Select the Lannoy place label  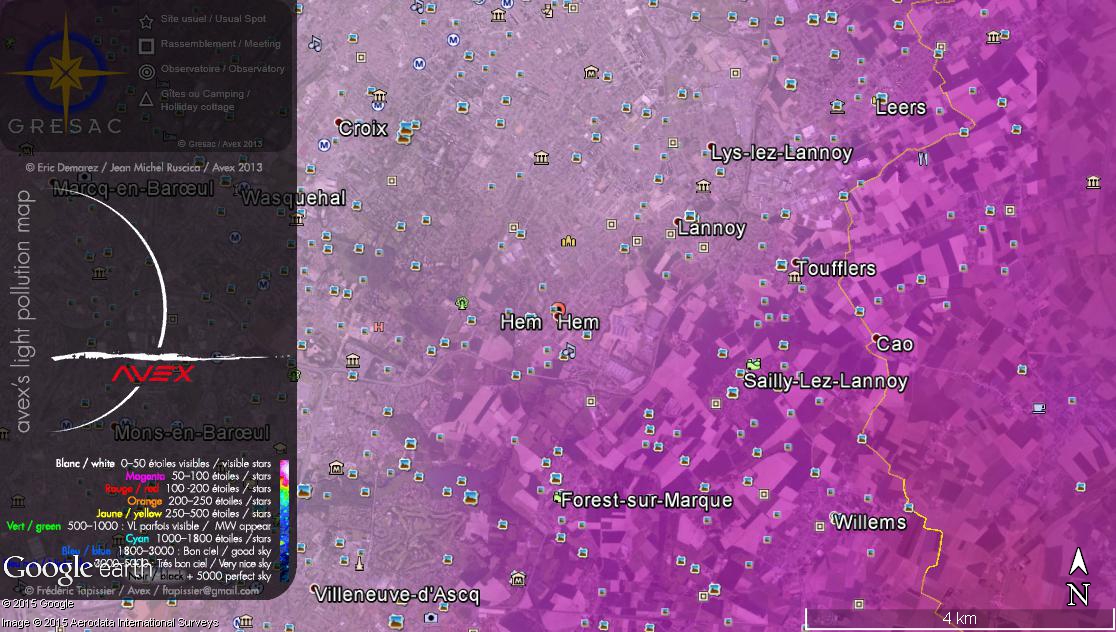click(712, 228)
